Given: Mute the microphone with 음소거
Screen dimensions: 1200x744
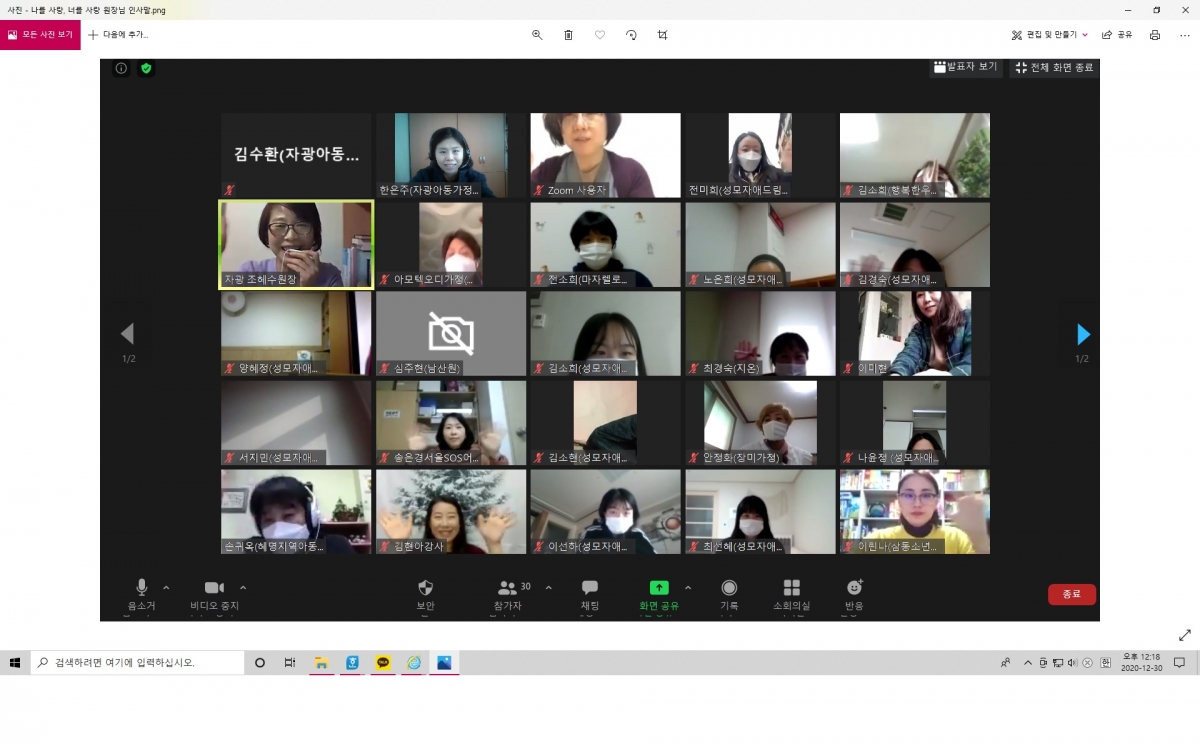Looking at the screenshot, I should (141, 588).
